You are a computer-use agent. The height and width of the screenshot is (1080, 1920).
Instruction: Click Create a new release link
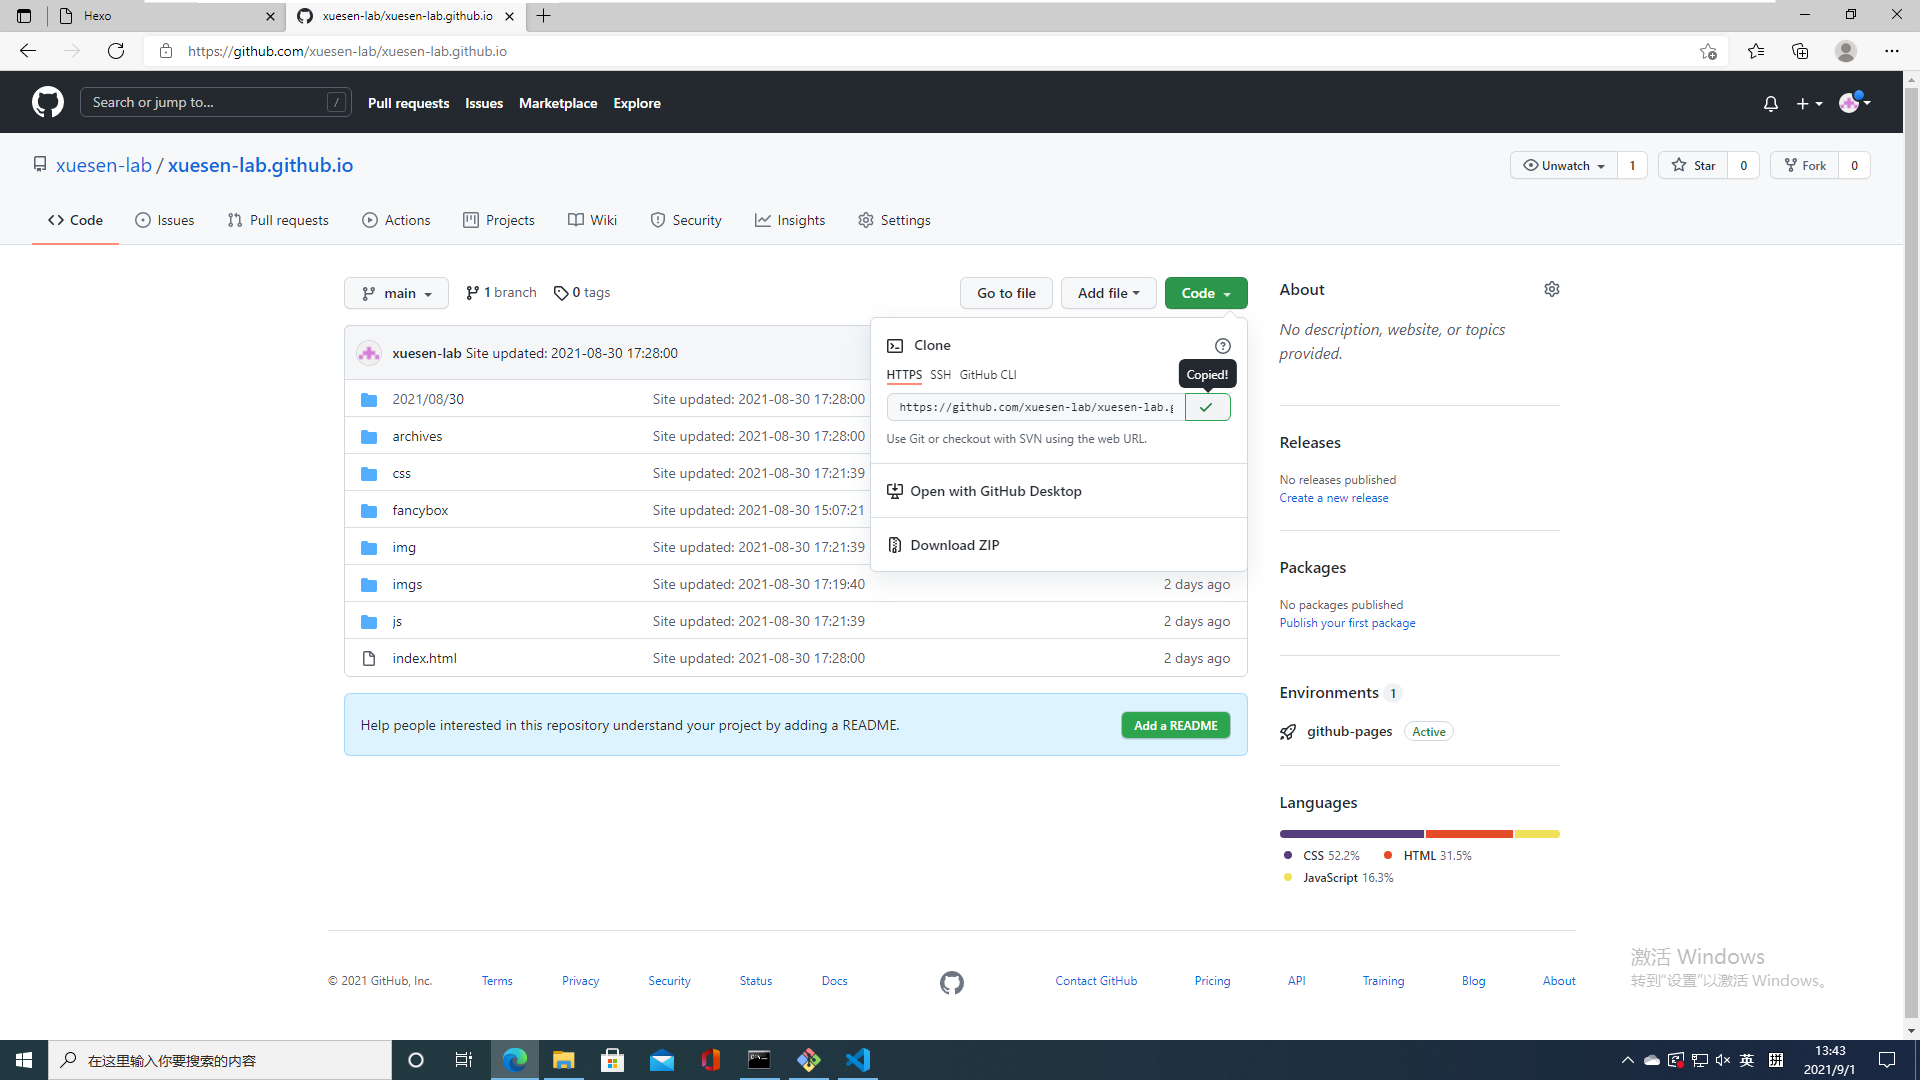(x=1333, y=498)
